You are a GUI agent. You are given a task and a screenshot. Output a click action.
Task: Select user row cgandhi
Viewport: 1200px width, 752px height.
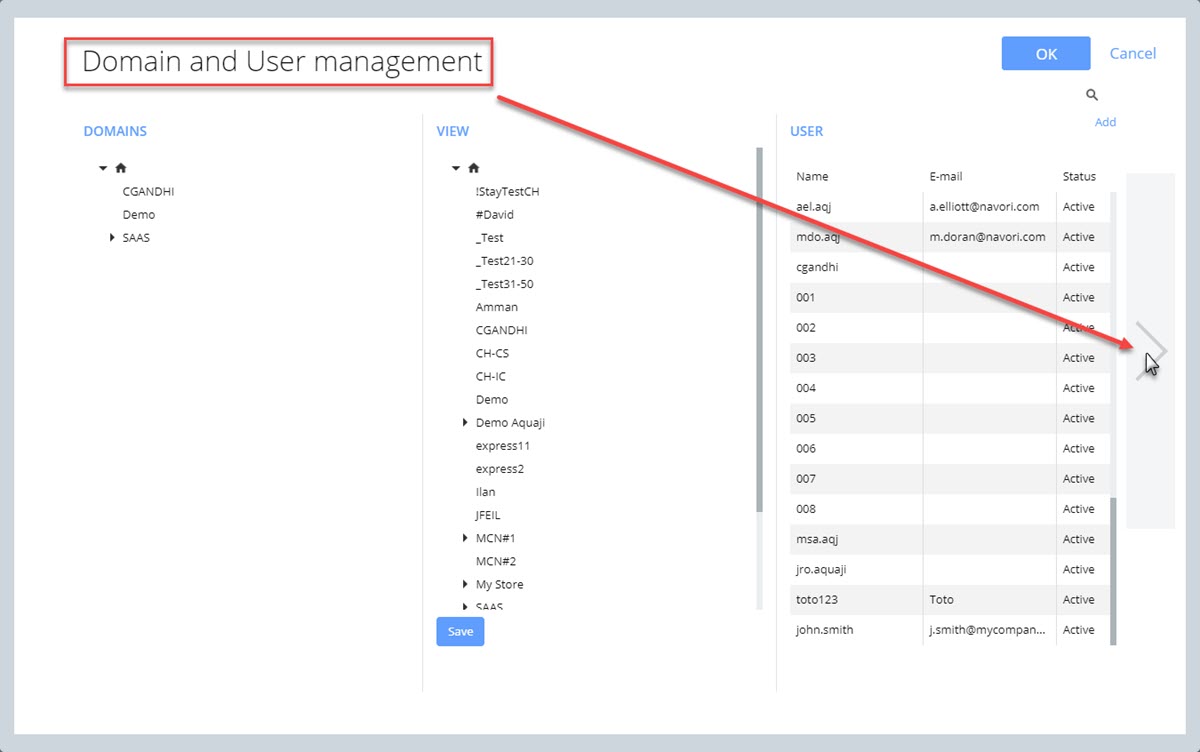(949, 267)
